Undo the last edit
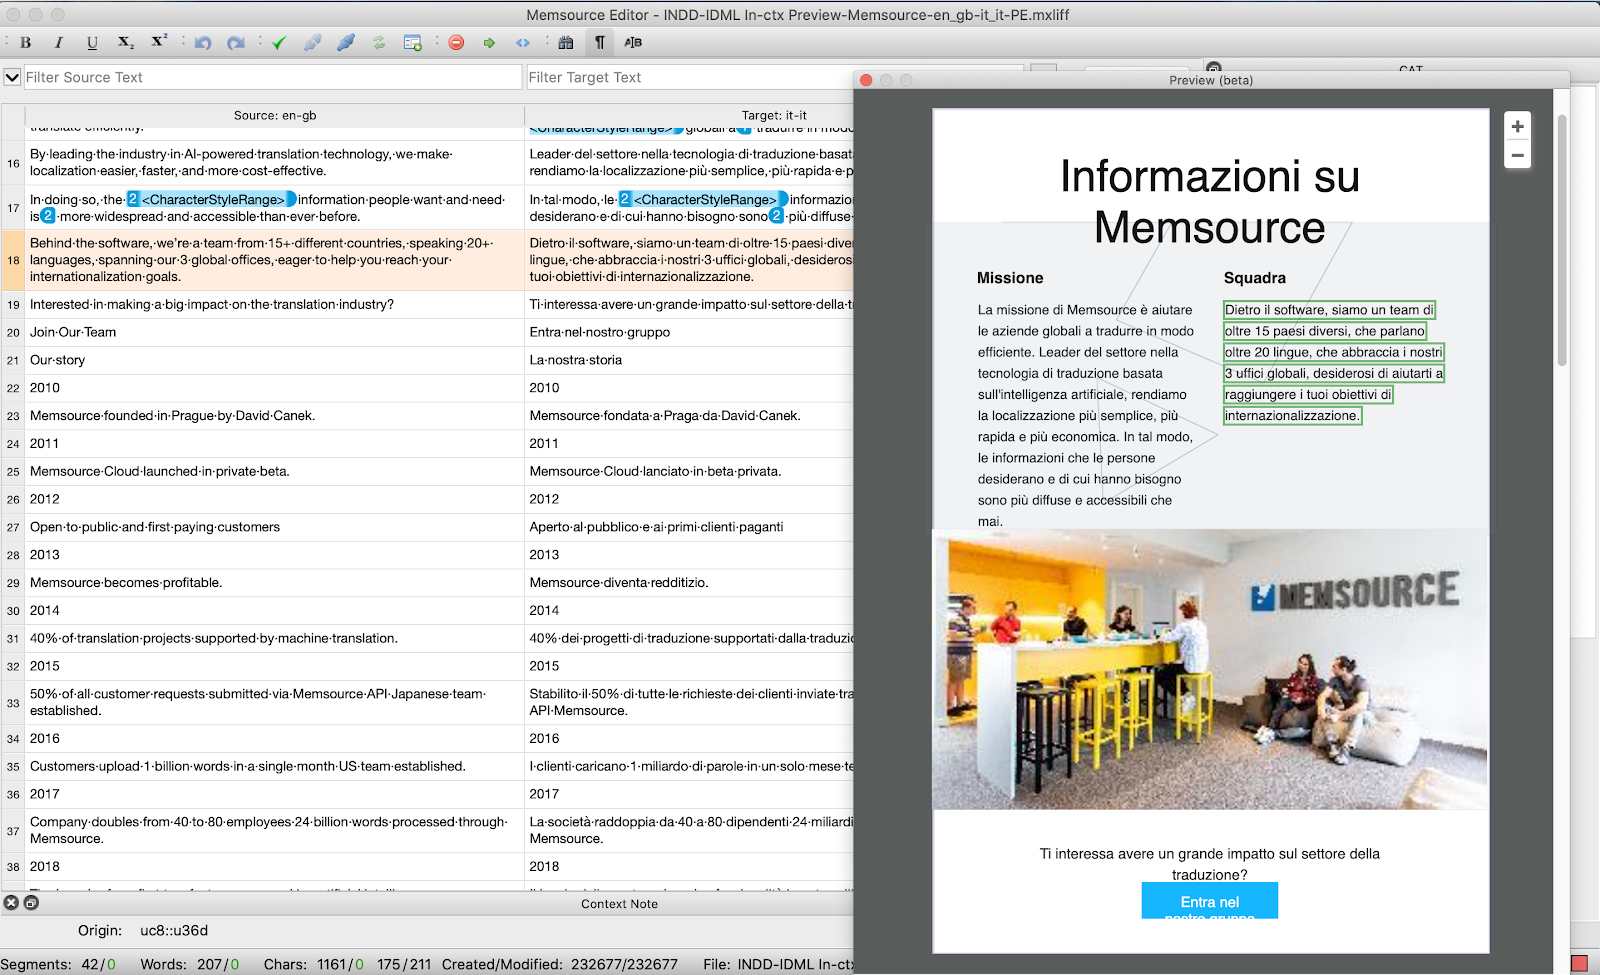The width and height of the screenshot is (1600, 975). click(203, 43)
